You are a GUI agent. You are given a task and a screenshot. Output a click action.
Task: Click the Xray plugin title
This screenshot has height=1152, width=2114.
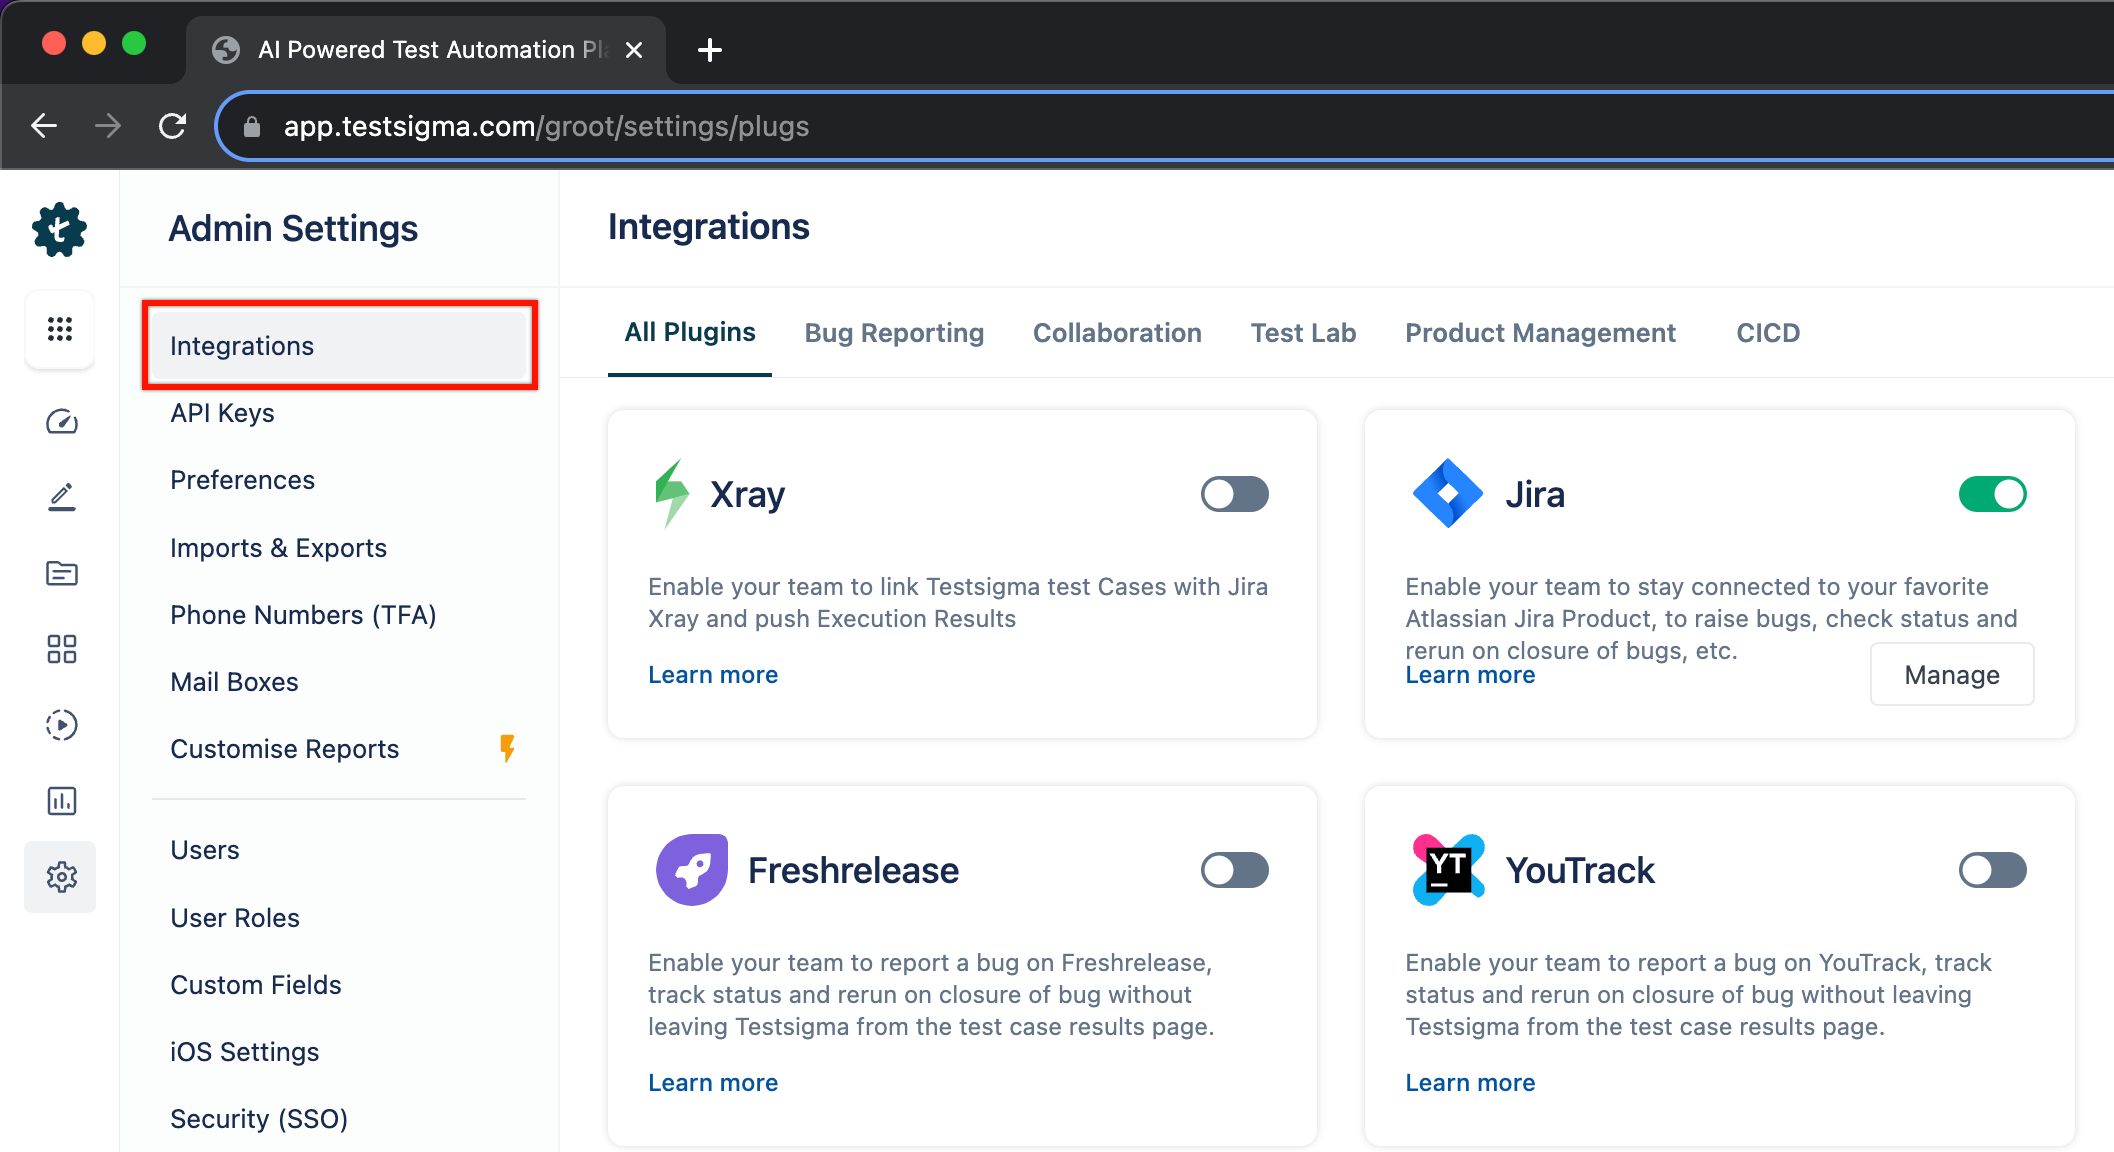click(x=747, y=494)
